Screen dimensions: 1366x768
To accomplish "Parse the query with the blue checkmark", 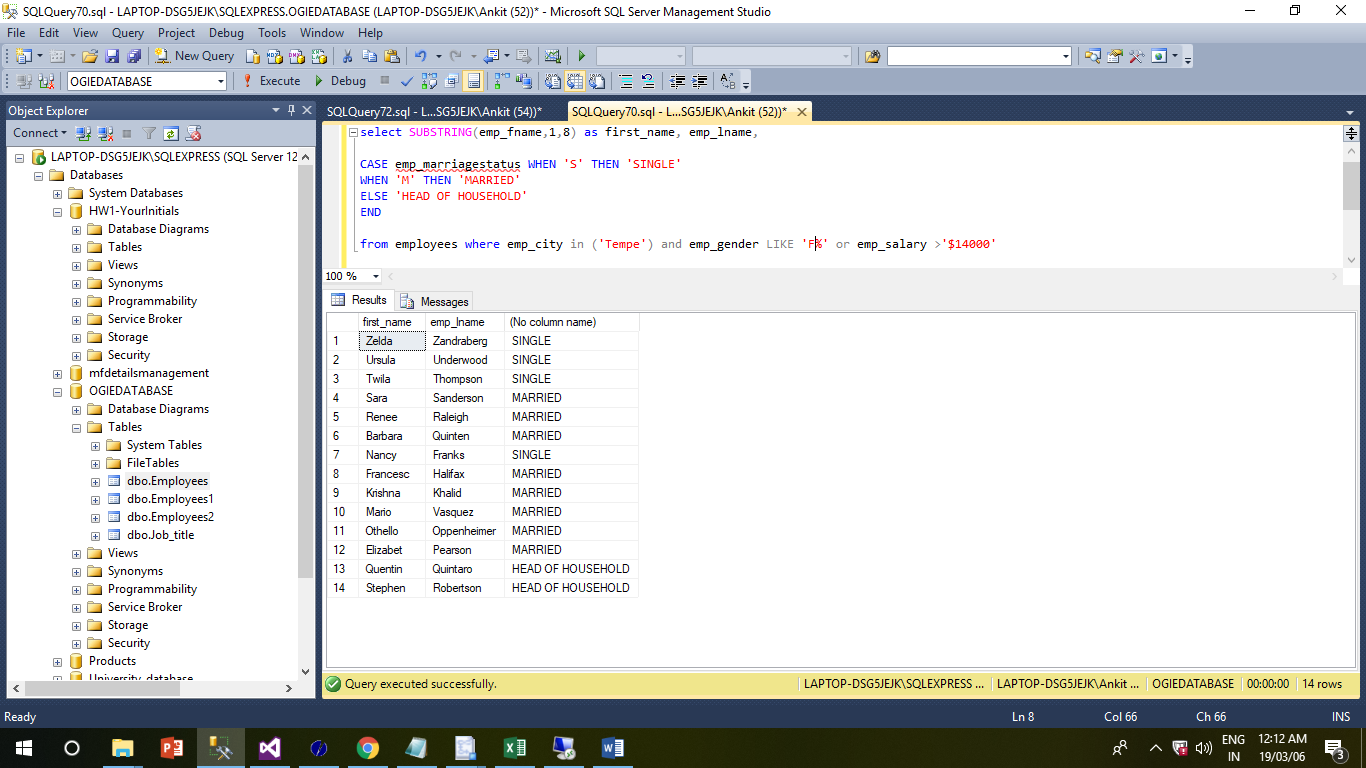I will 407,81.
